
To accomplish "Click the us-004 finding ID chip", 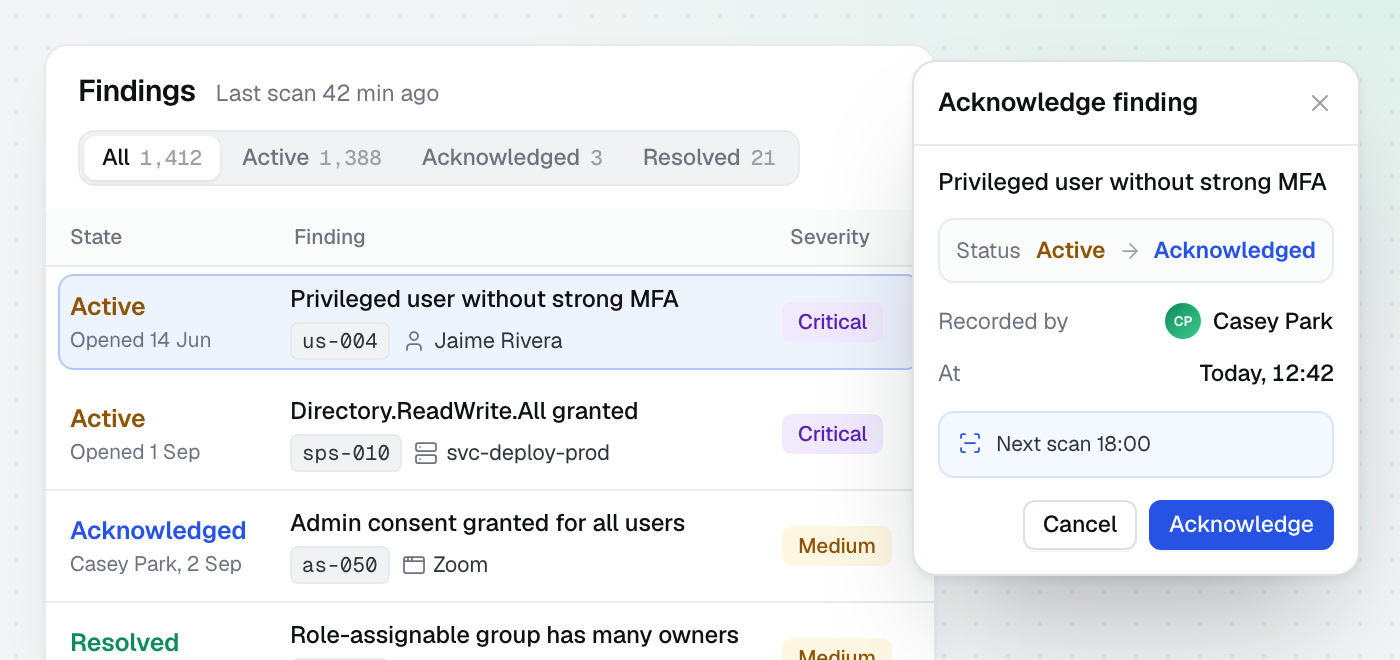I will (x=340, y=341).
